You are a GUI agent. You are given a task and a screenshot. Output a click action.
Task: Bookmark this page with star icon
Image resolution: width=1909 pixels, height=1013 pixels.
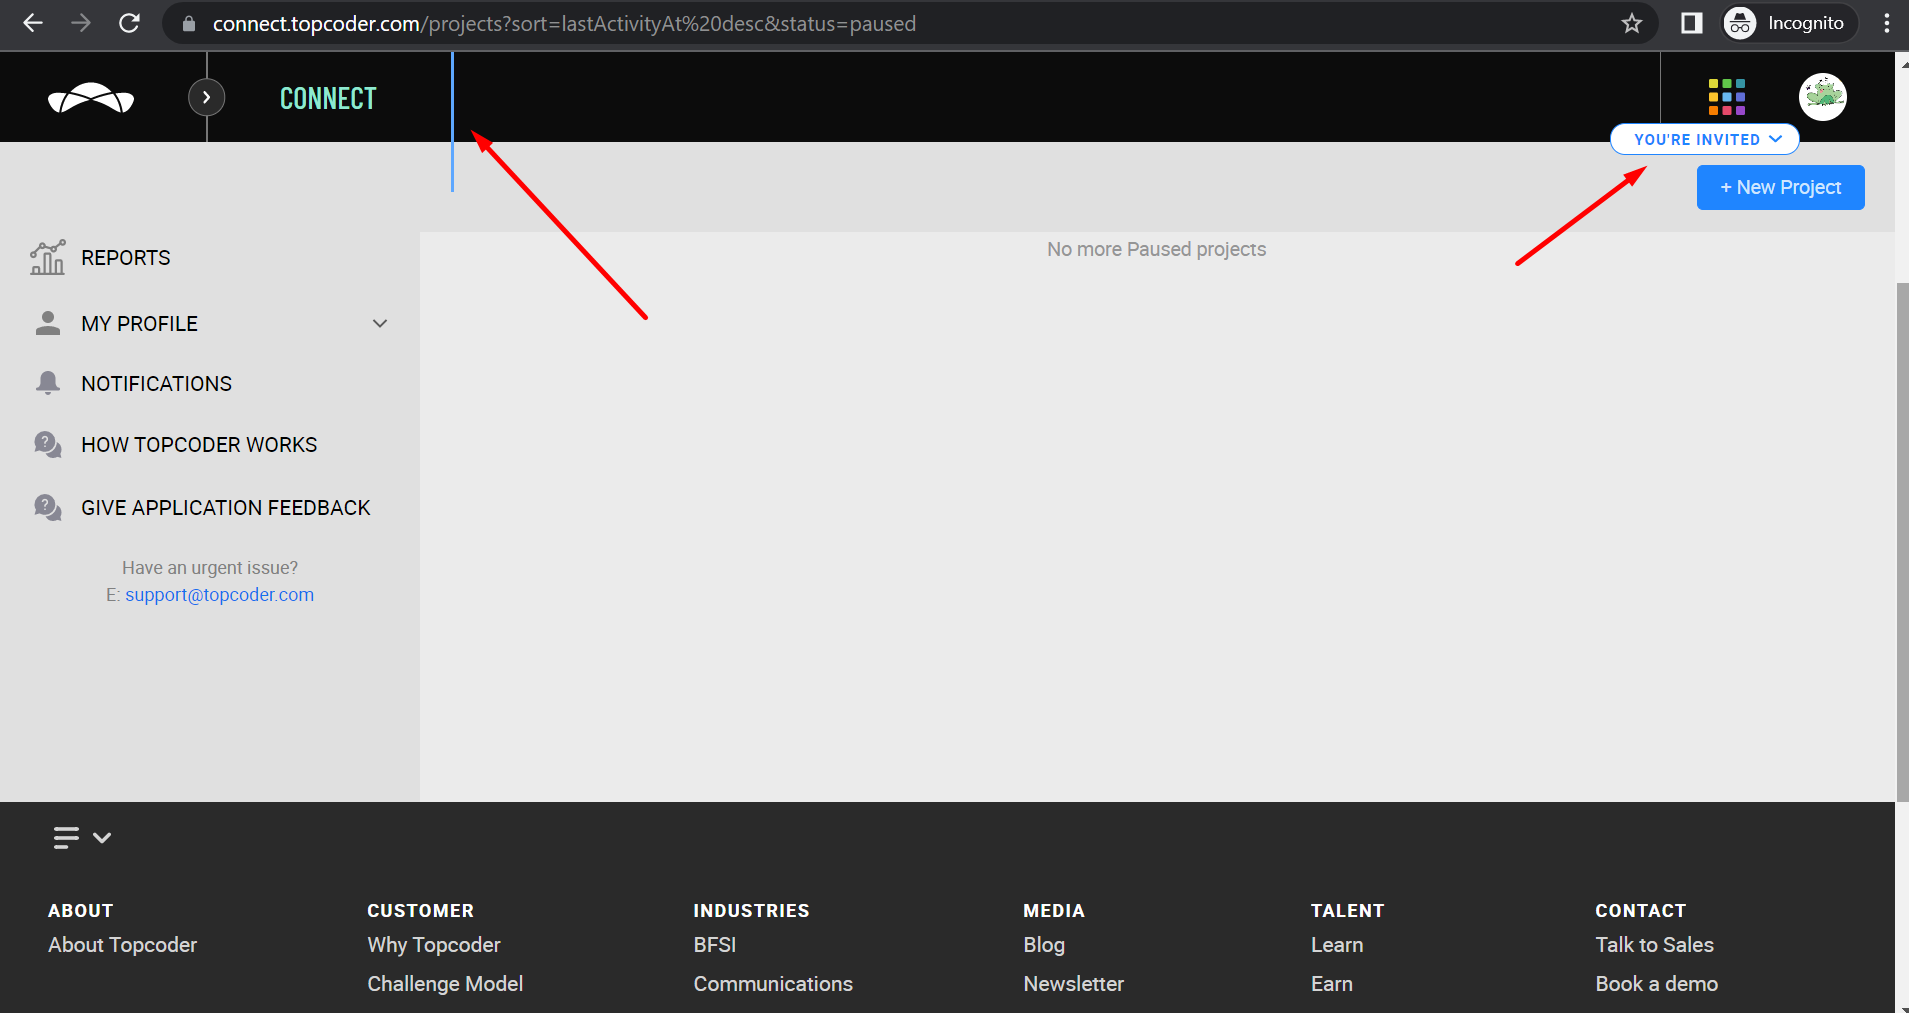(x=1632, y=23)
